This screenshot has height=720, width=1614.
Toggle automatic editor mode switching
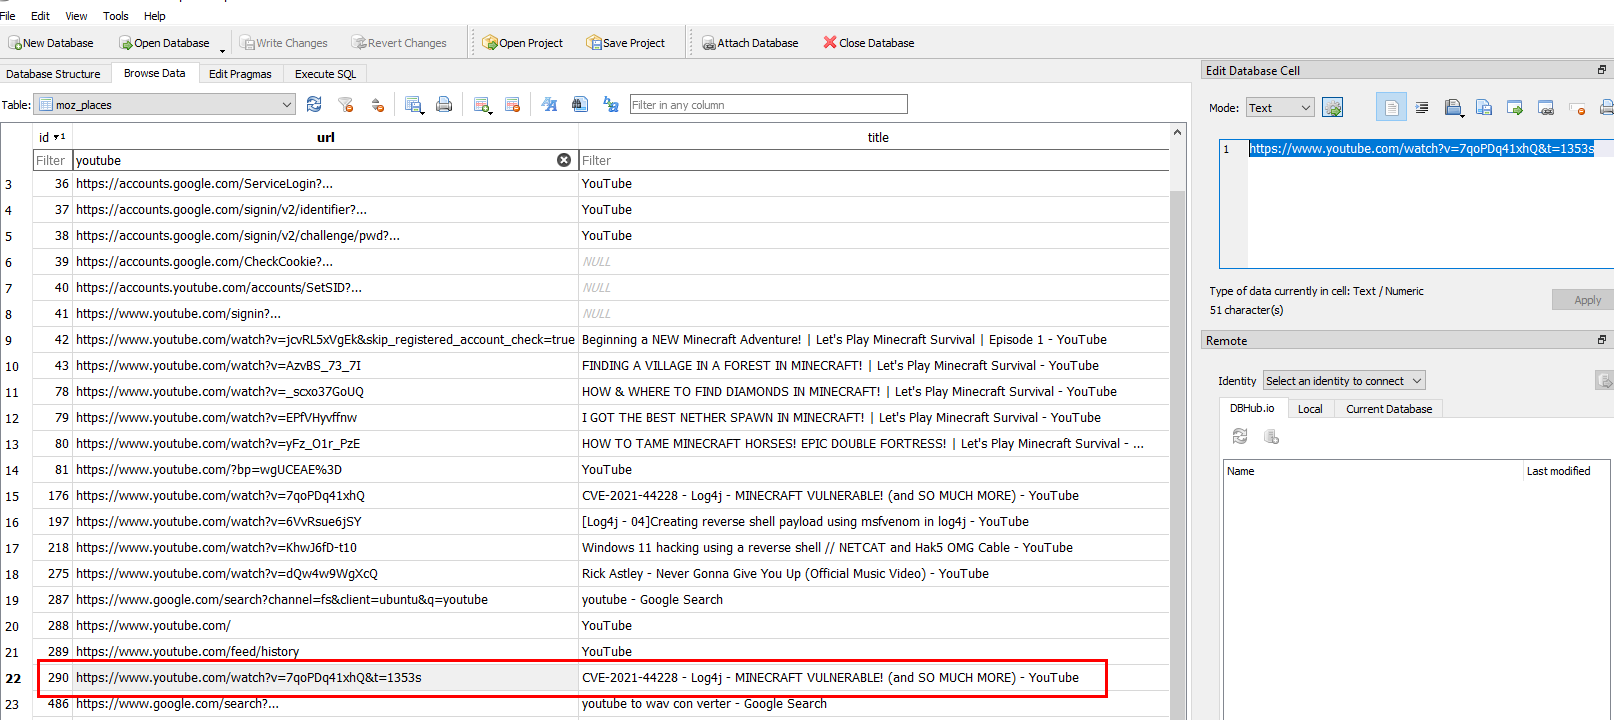pyautogui.click(x=1332, y=107)
